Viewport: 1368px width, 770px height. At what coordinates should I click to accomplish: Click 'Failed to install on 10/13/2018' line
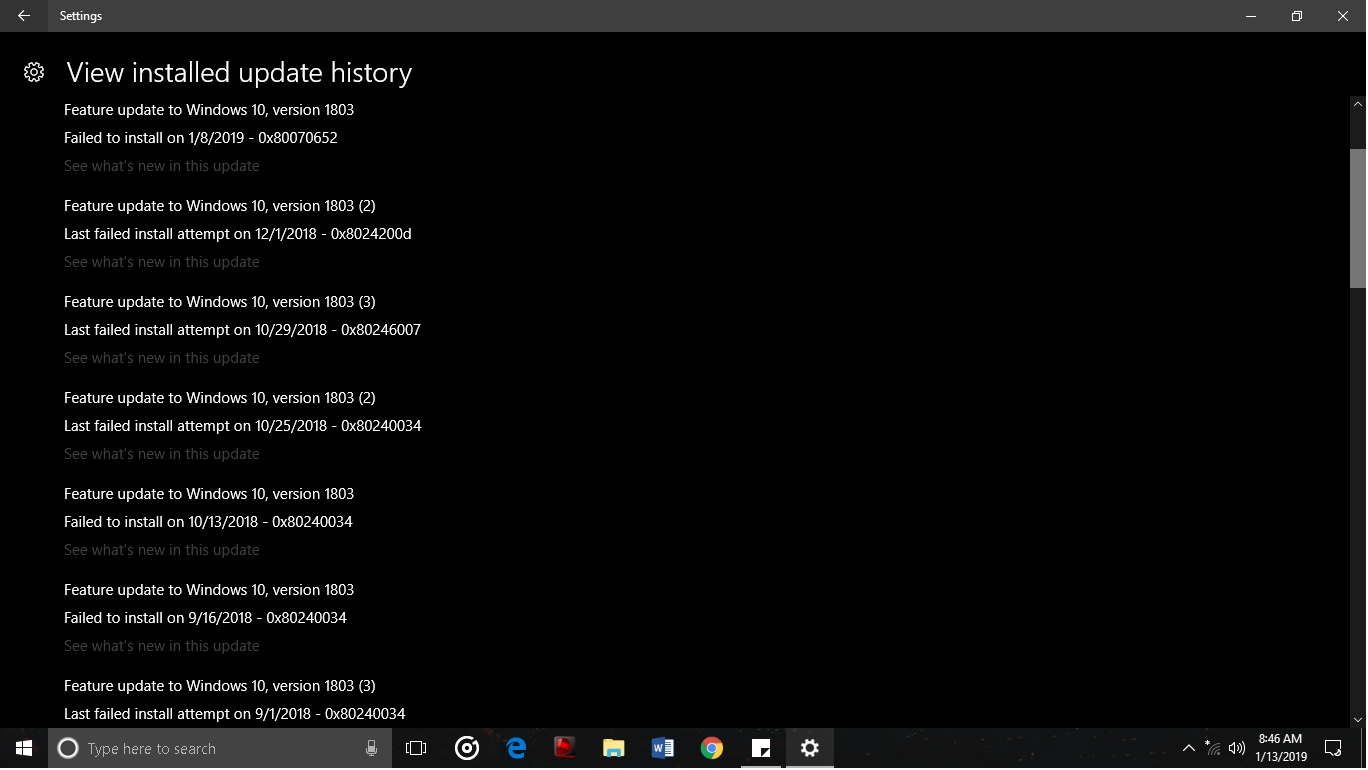pos(208,522)
